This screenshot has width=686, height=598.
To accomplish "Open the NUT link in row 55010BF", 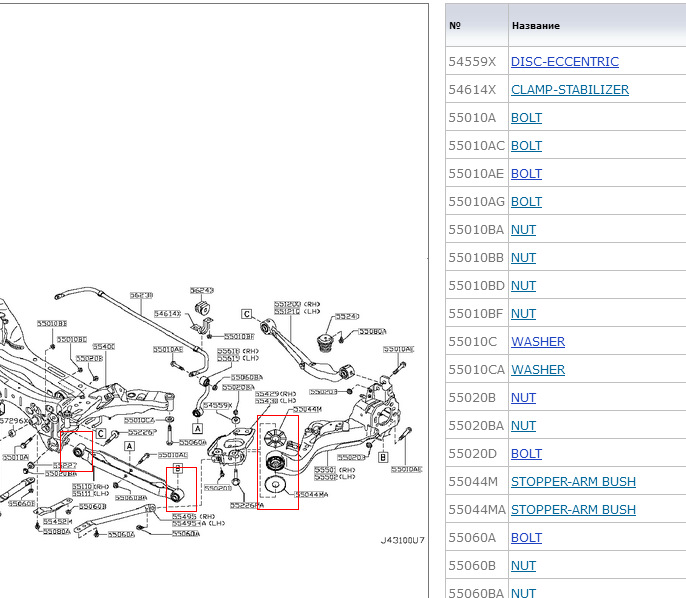I will coord(523,314).
